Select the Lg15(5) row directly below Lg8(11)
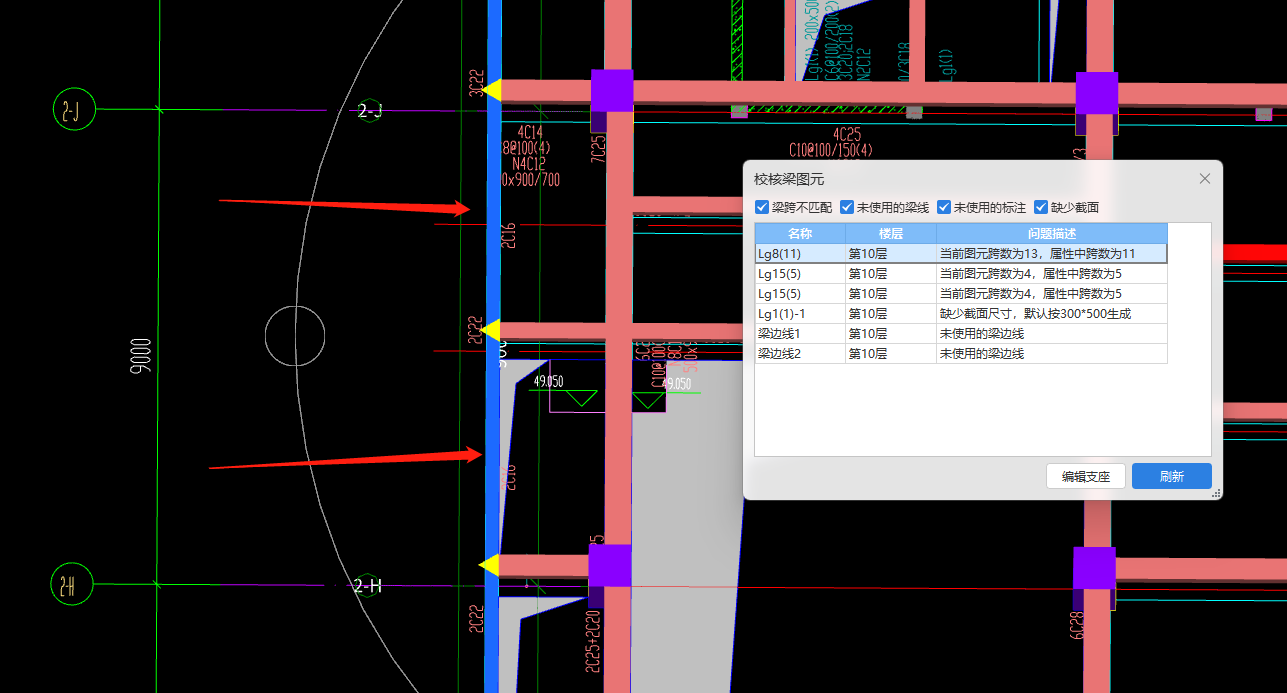The image size is (1287, 693). [961, 274]
